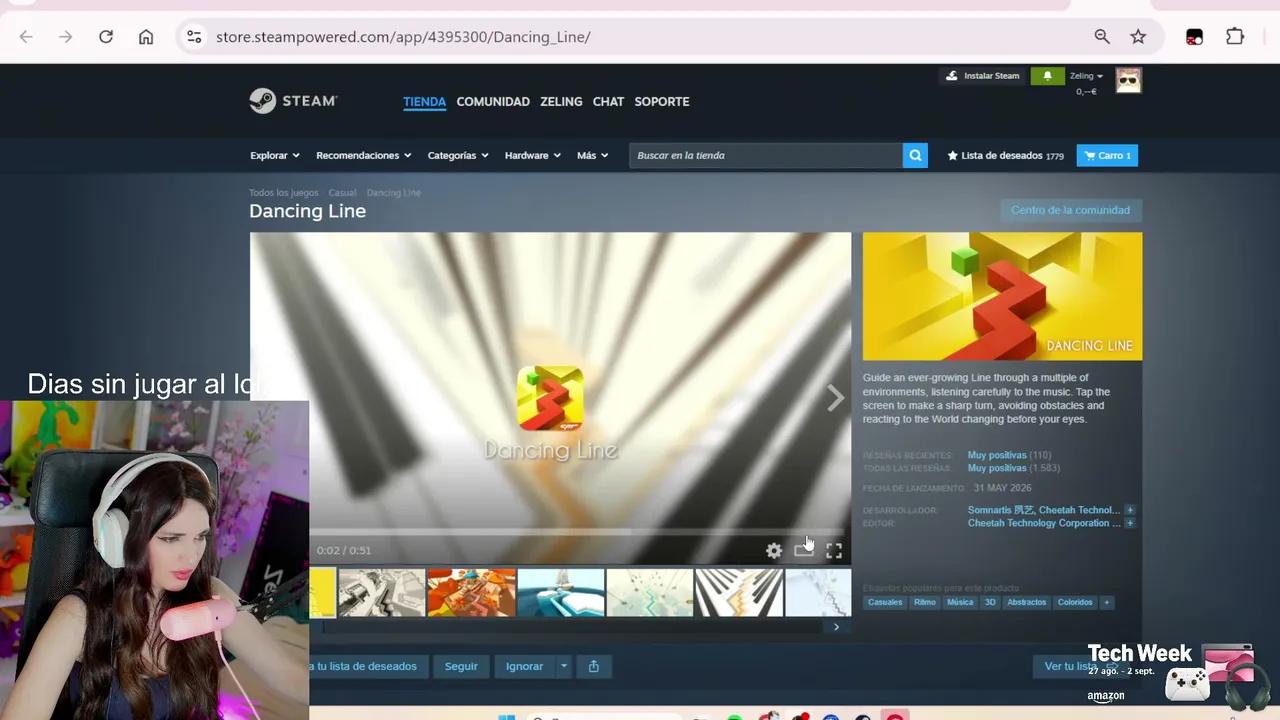Open Steam notifications bell
Viewport: 1280px width, 720px height.
(x=1048, y=76)
